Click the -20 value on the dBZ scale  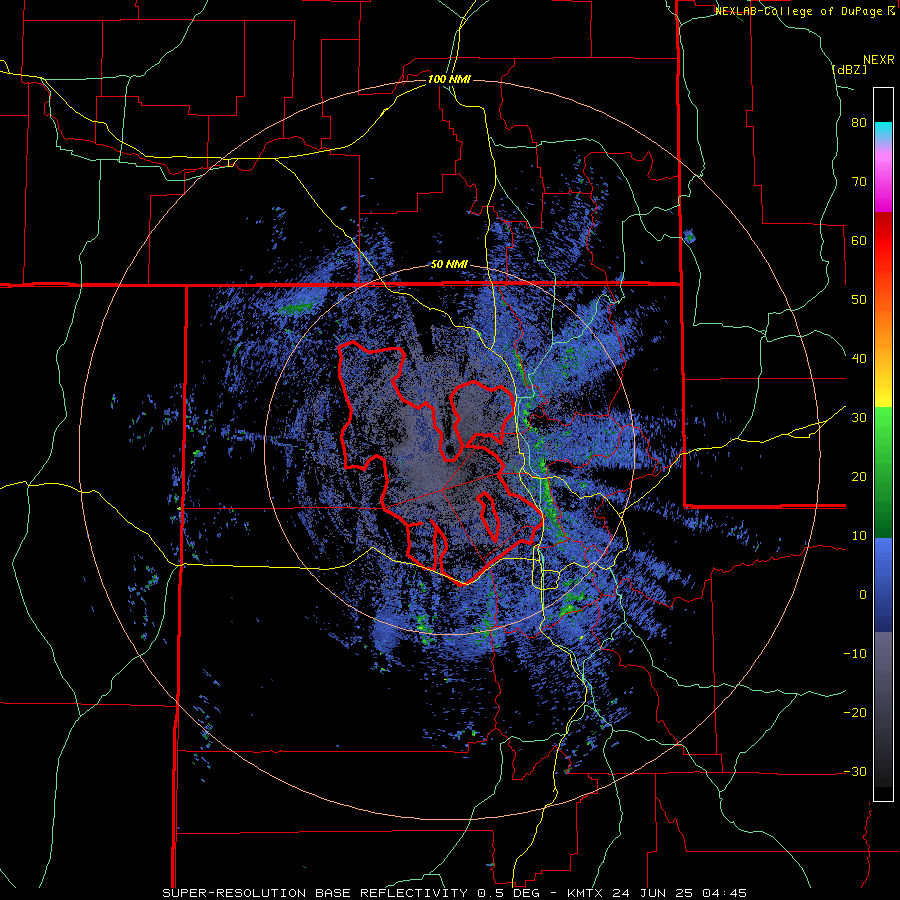pyautogui.click(x=855, y=713)
